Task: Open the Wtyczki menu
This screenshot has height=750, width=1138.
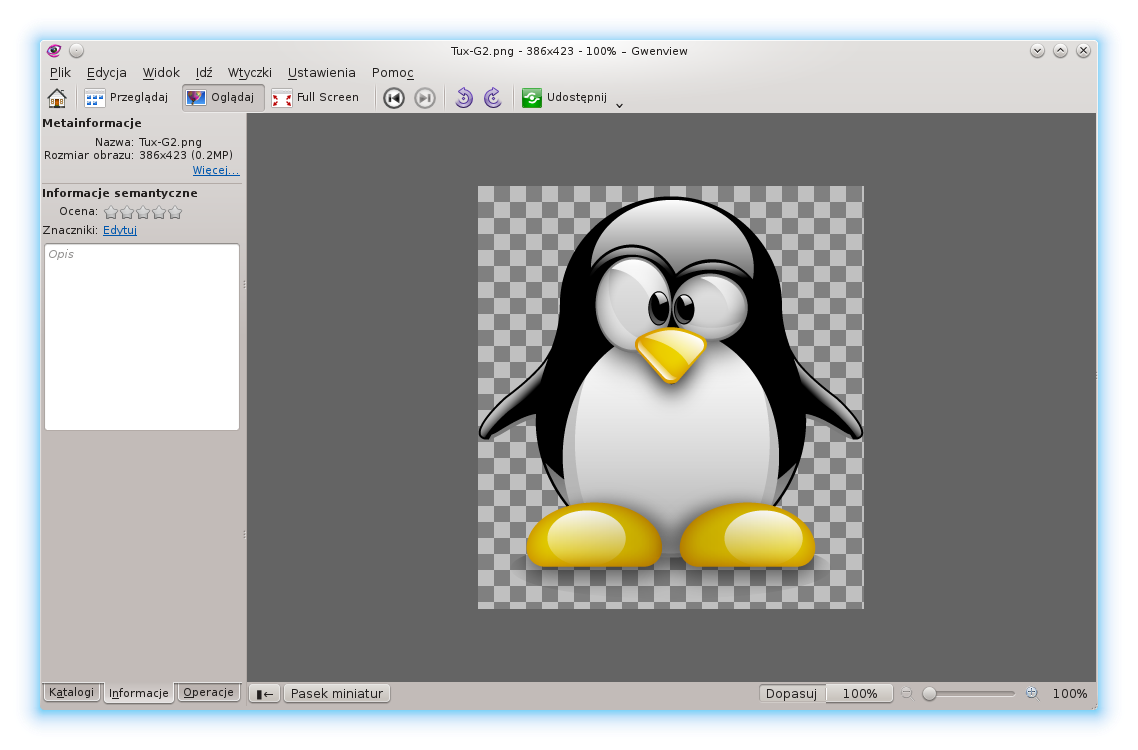Action: click(249, 73)
